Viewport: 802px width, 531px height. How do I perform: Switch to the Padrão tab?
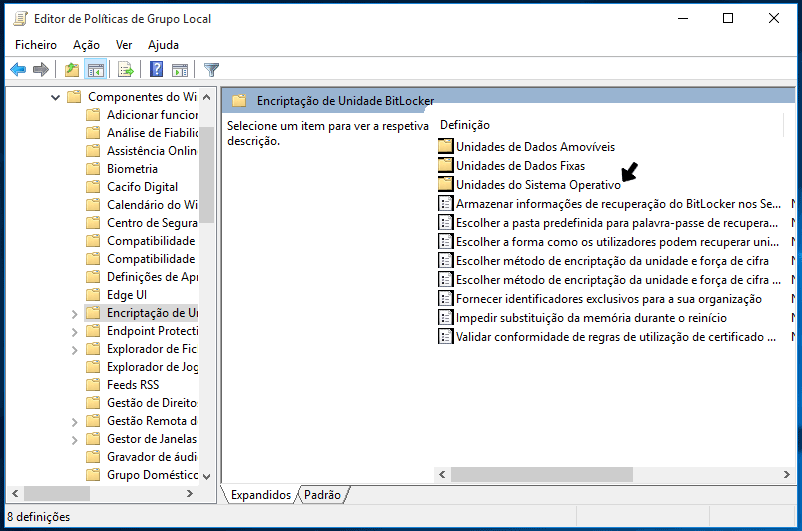pyautogui.click(x=322, y=495)
